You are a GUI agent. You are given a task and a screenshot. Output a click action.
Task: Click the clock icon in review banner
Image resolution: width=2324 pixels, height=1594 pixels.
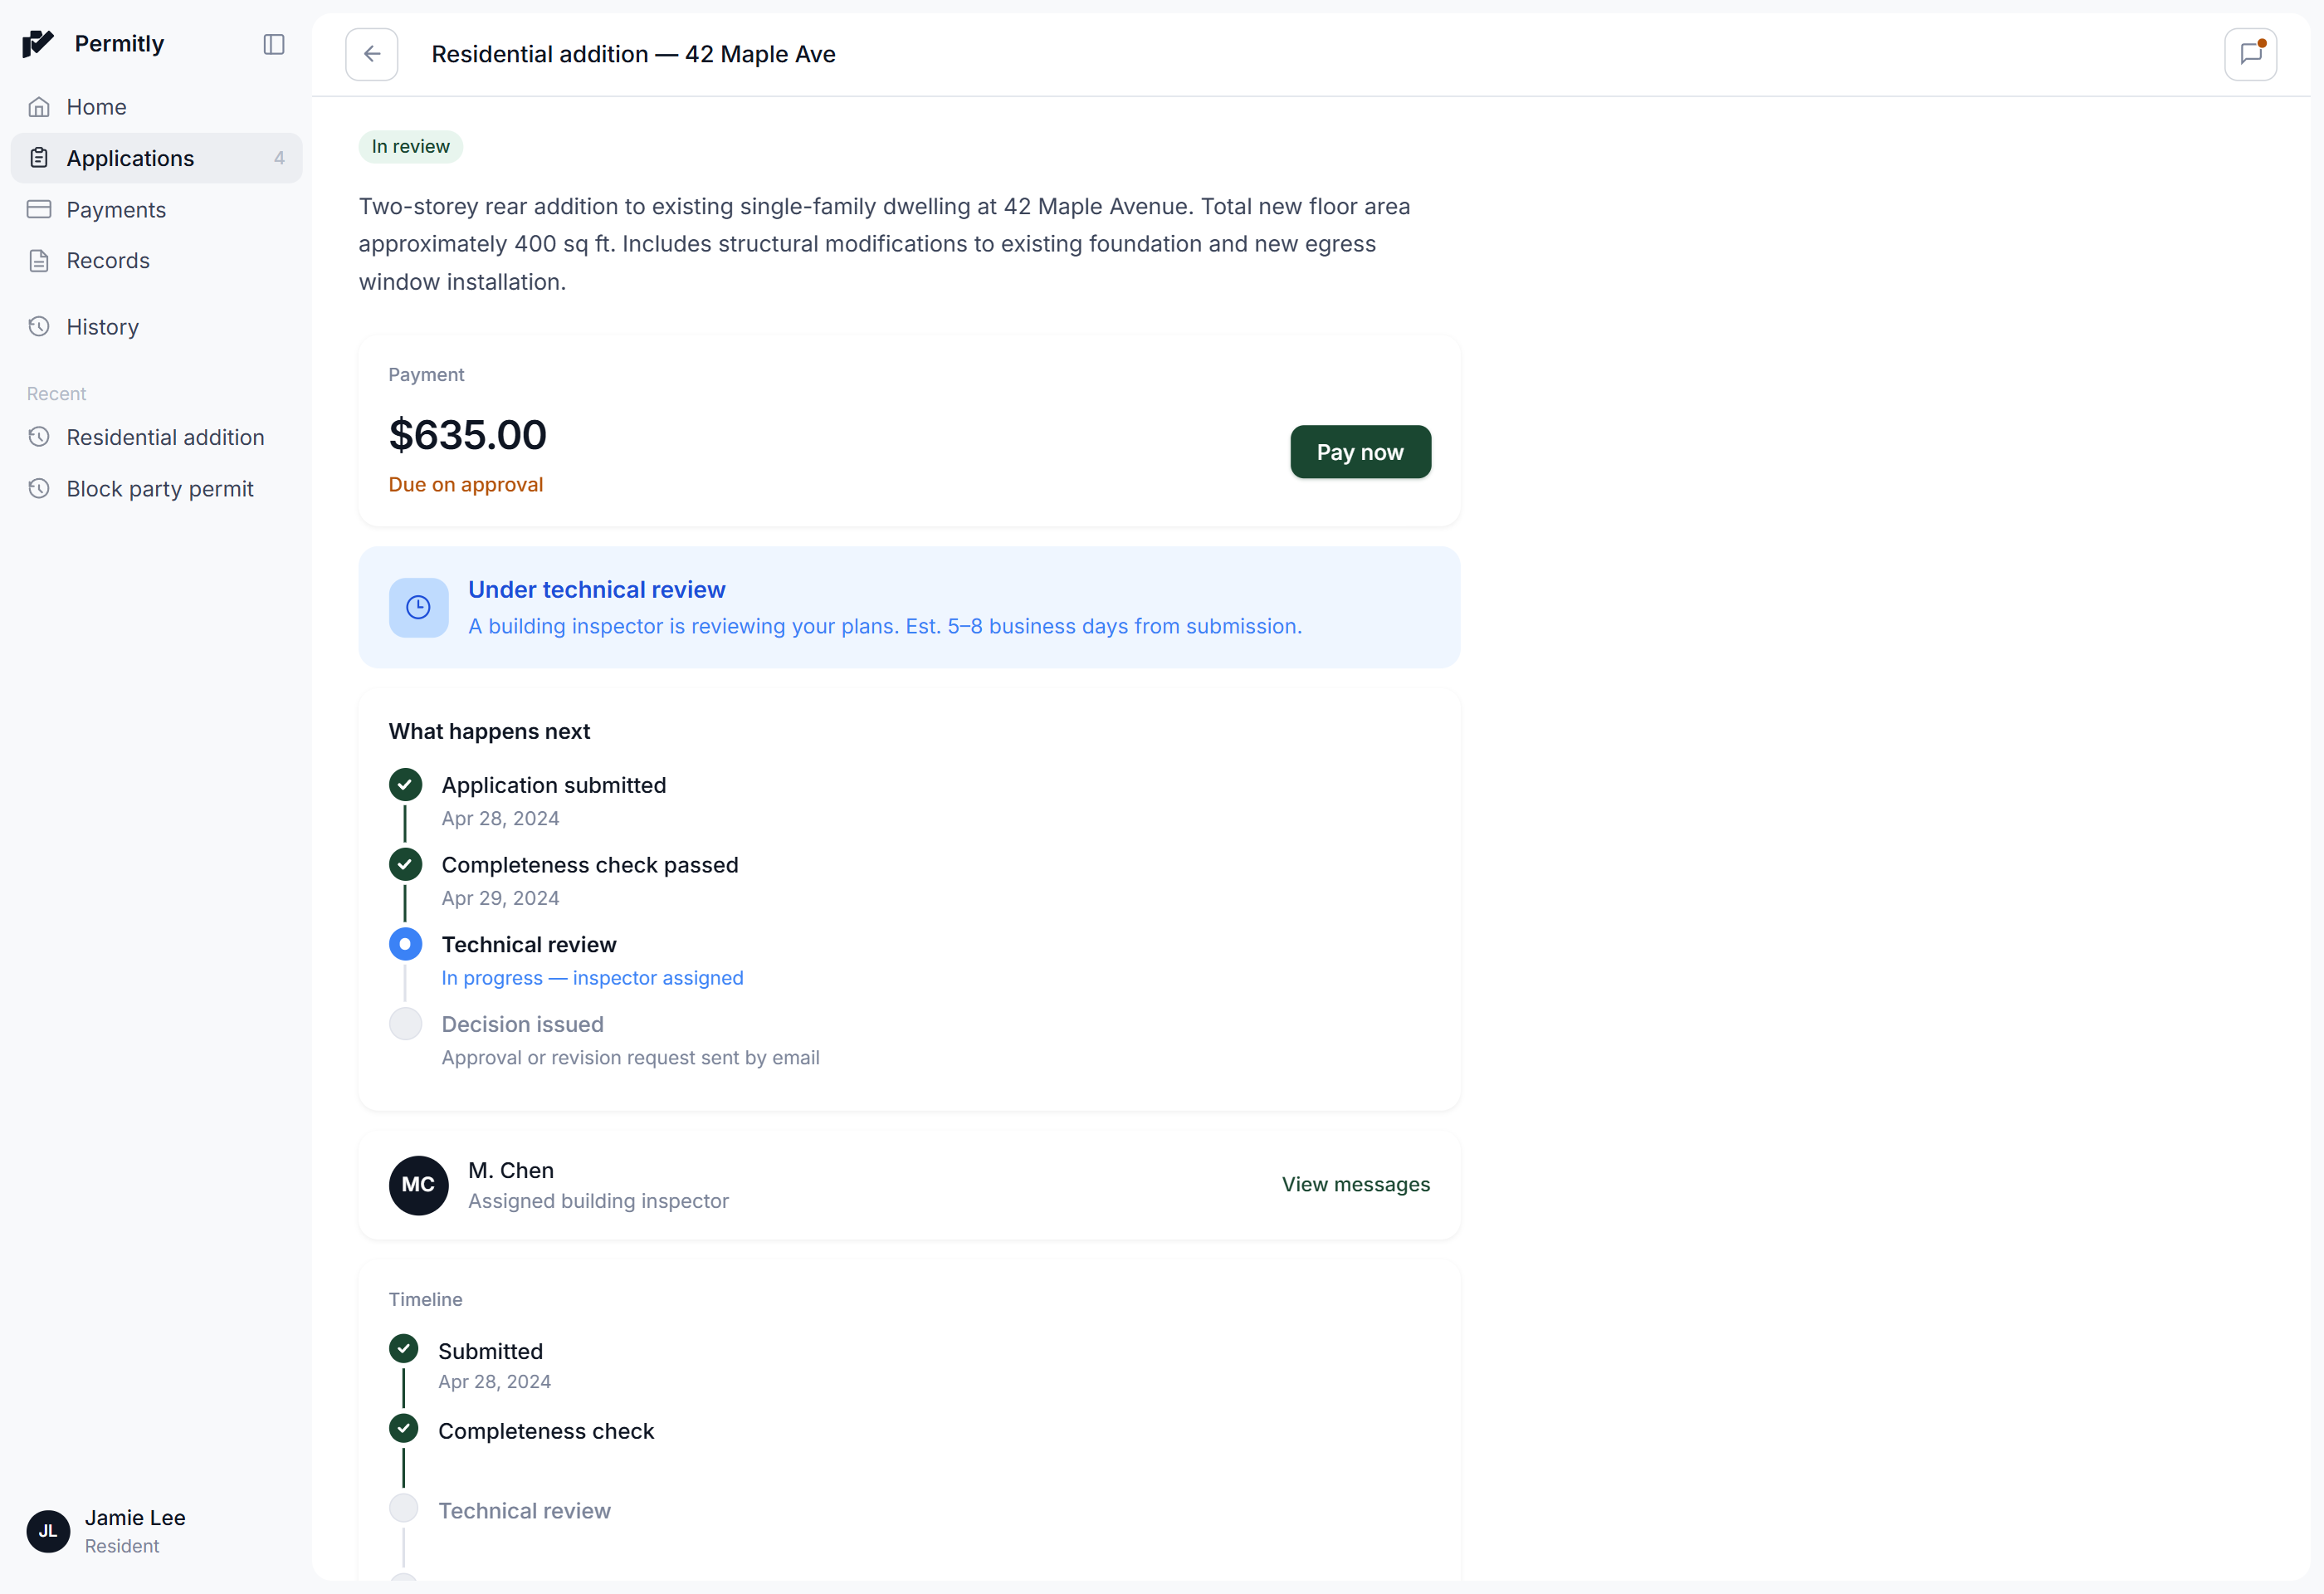click(418, 607)
